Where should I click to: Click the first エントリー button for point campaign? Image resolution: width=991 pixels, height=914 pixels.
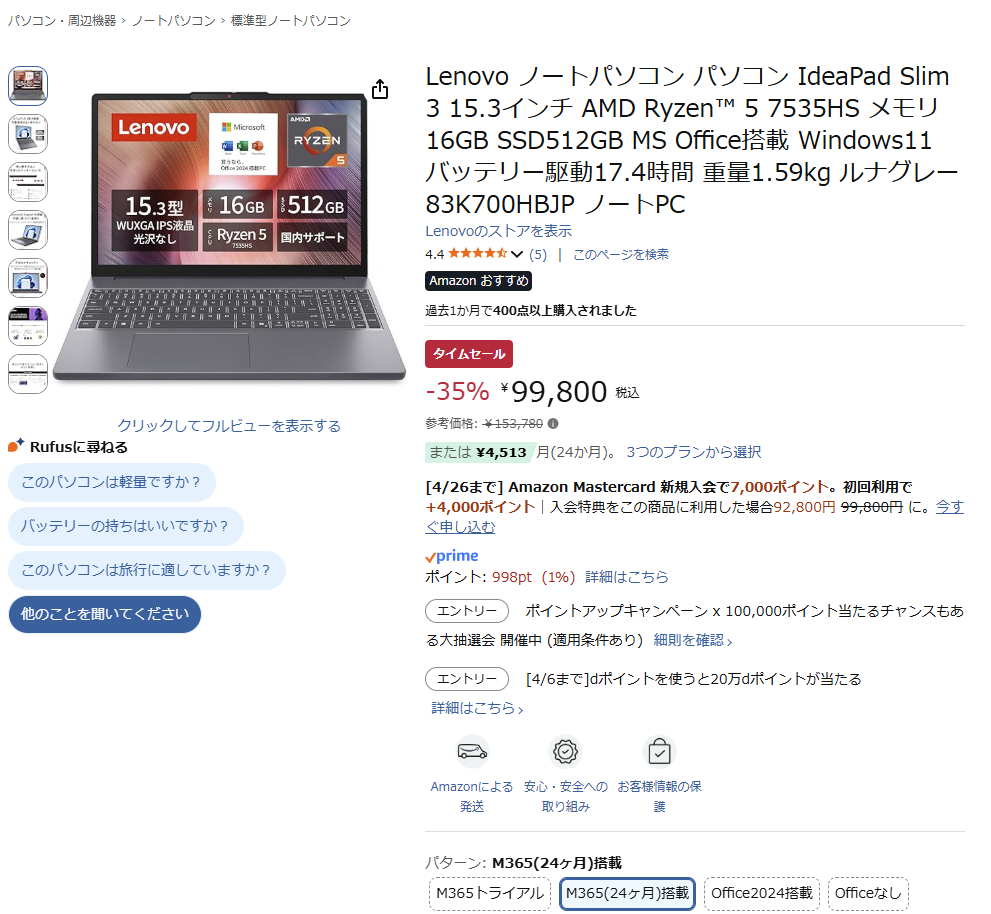click(467, 611)
